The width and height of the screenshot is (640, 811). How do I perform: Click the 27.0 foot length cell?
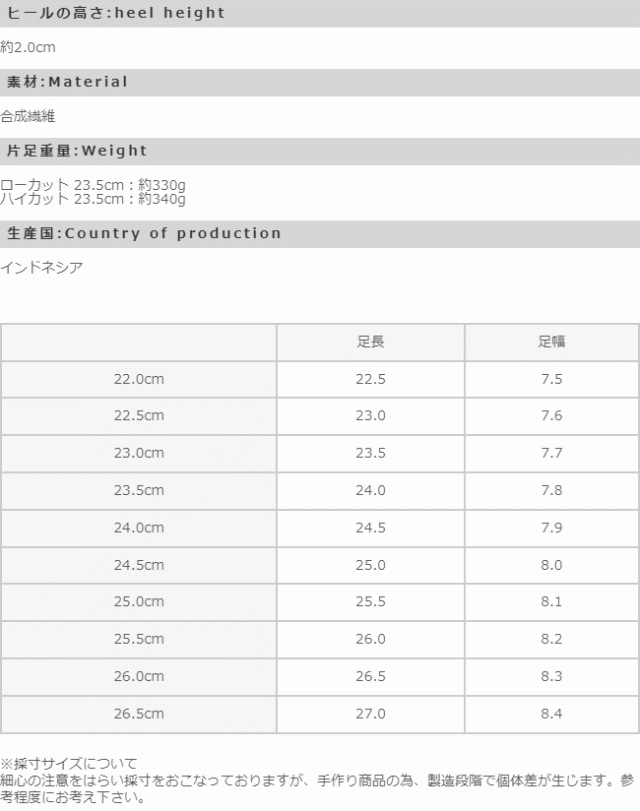tap(370, 713)
